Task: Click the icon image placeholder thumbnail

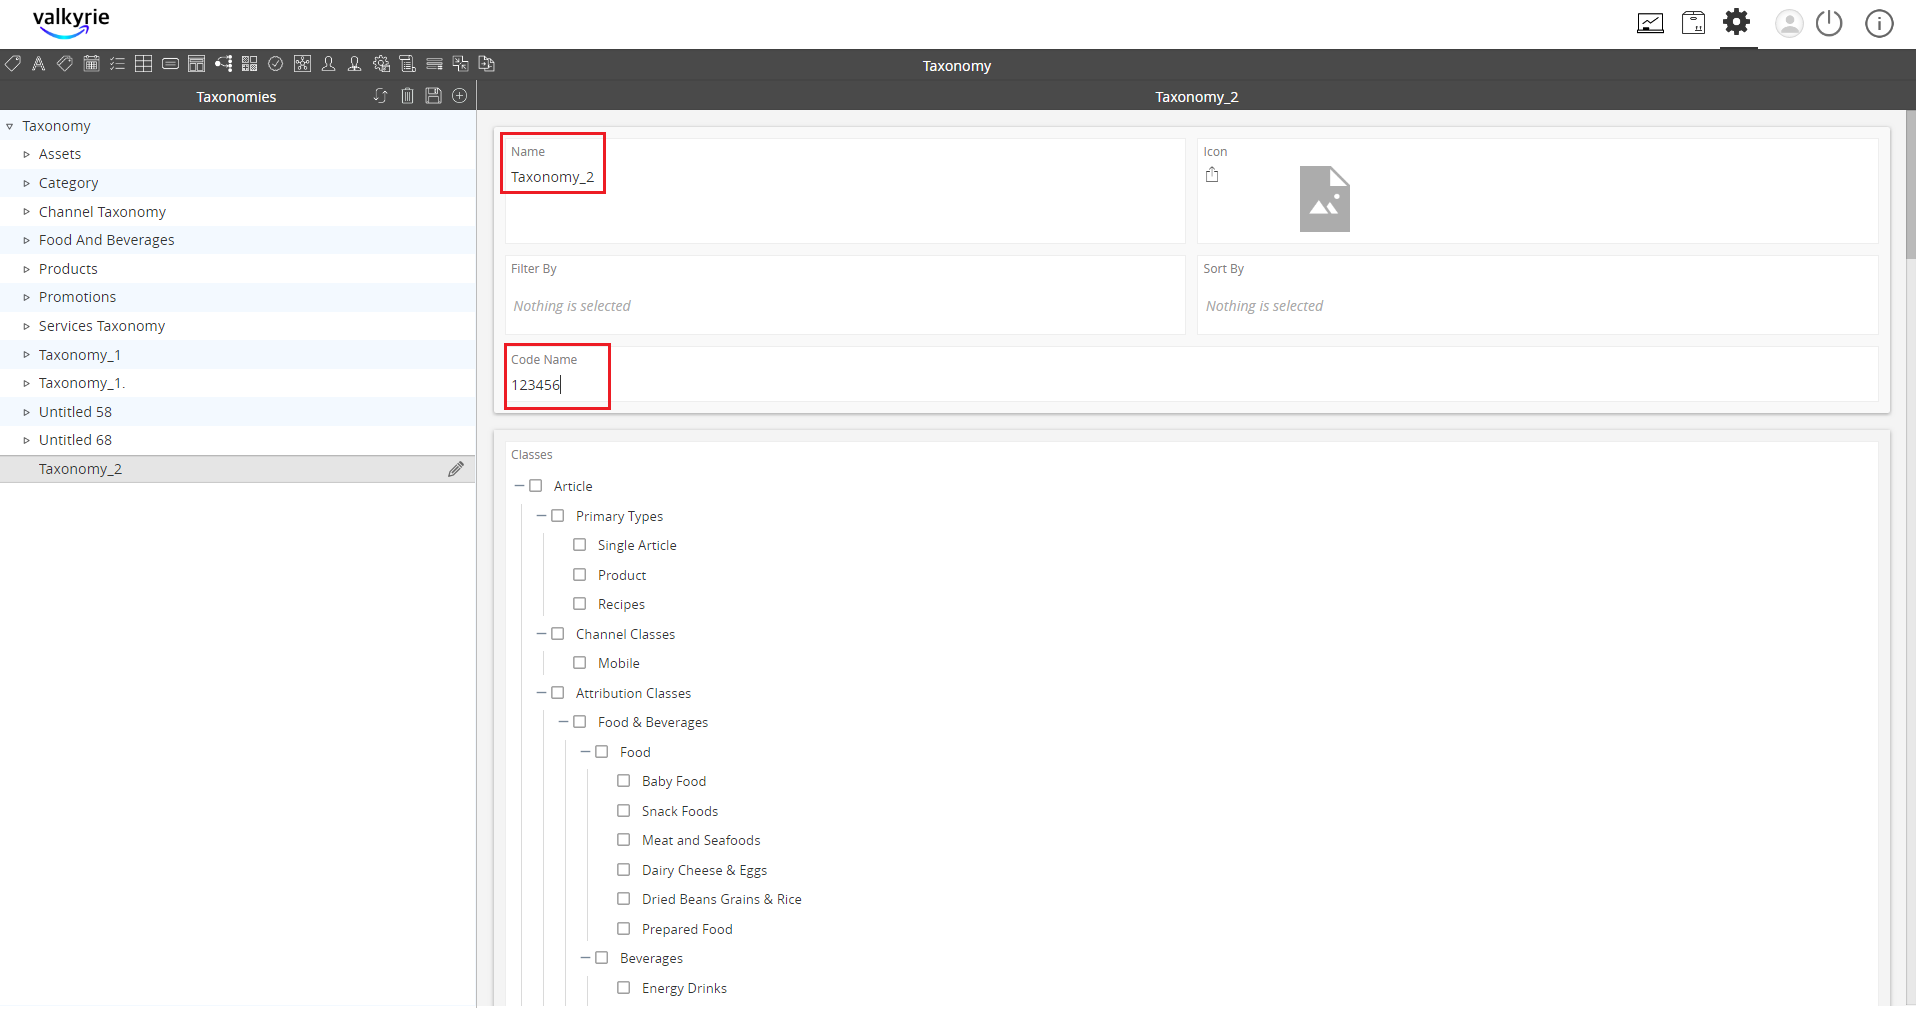Action: click(x=1324, y=199)
